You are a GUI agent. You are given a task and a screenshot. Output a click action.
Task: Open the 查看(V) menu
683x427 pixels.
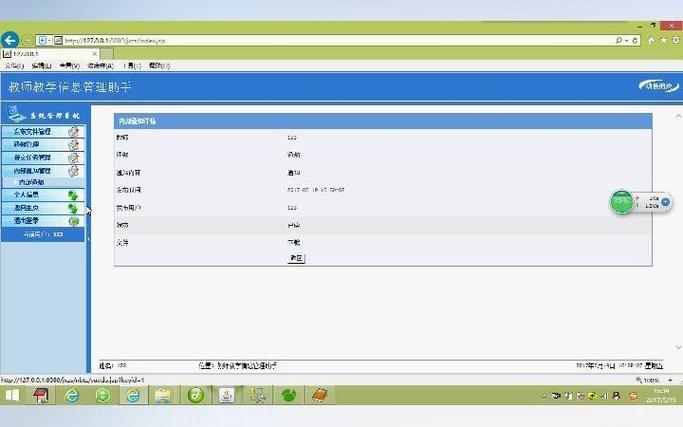[x=69, y=66]
